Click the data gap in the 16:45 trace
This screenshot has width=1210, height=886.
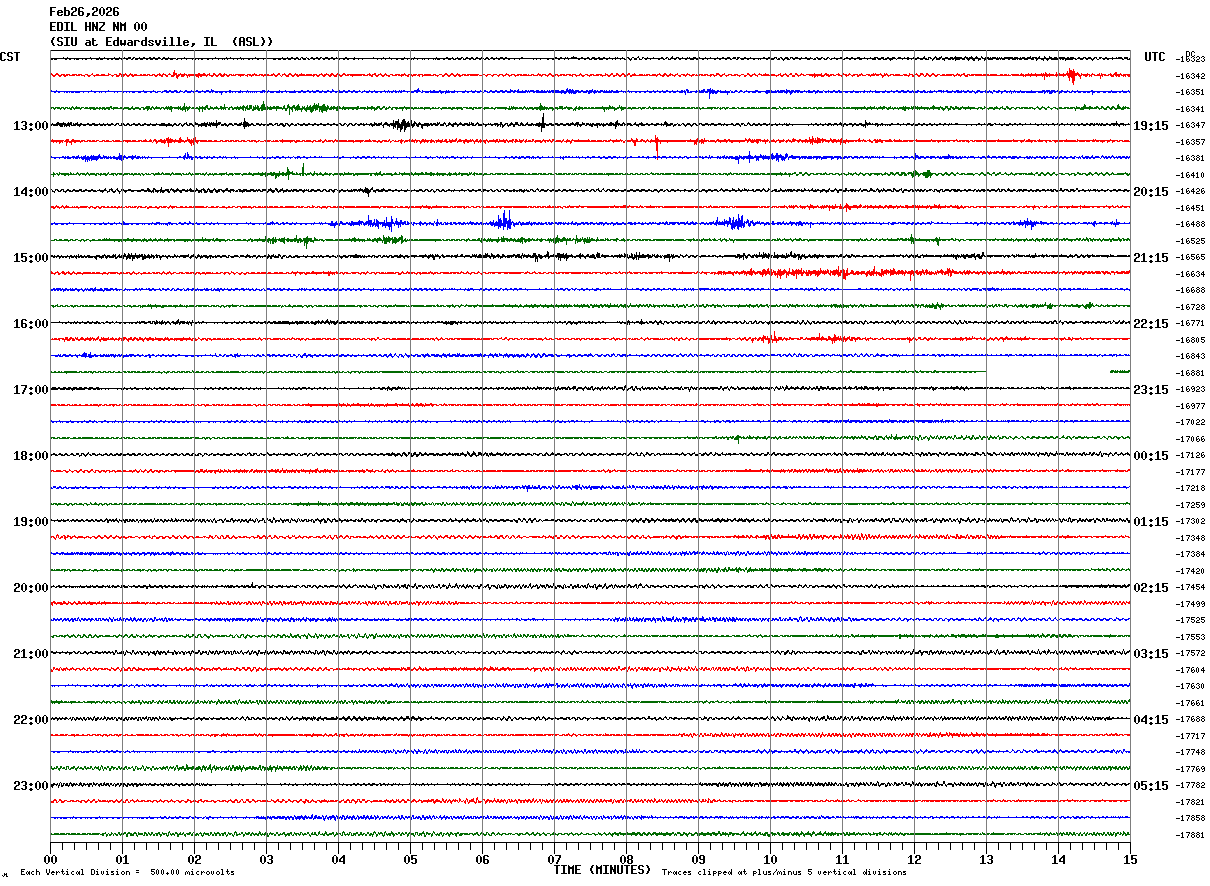click(x=1047, y=372)
